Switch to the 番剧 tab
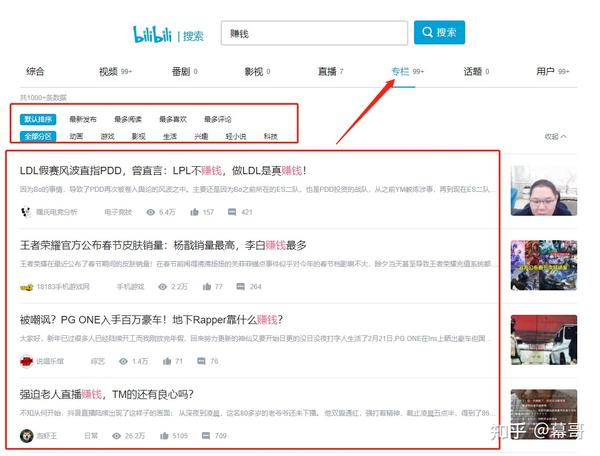Screen dimensions: 600x456 tap(184, 72)
